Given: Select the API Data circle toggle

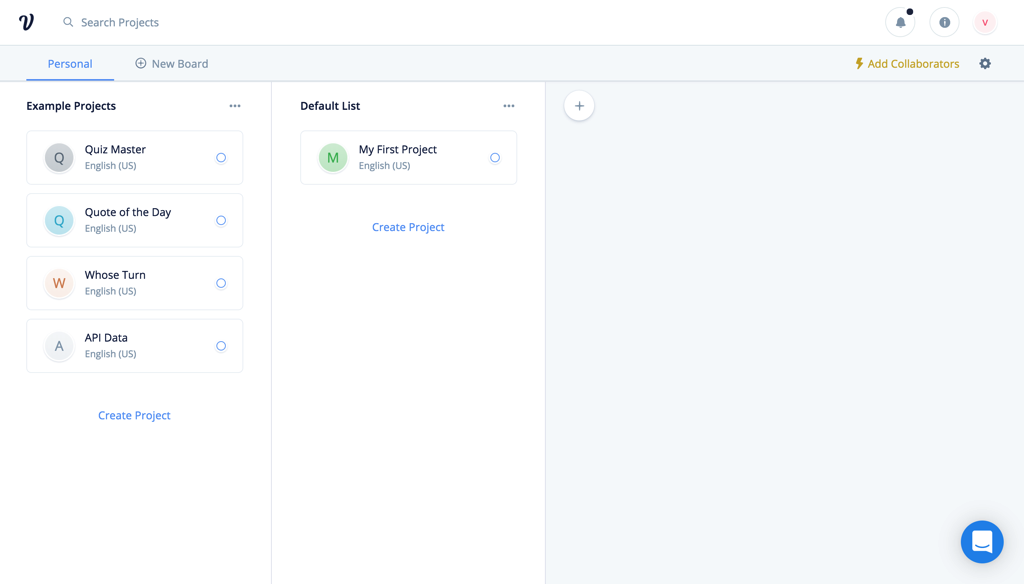Looking at the screenshot, I should point(221,346).
